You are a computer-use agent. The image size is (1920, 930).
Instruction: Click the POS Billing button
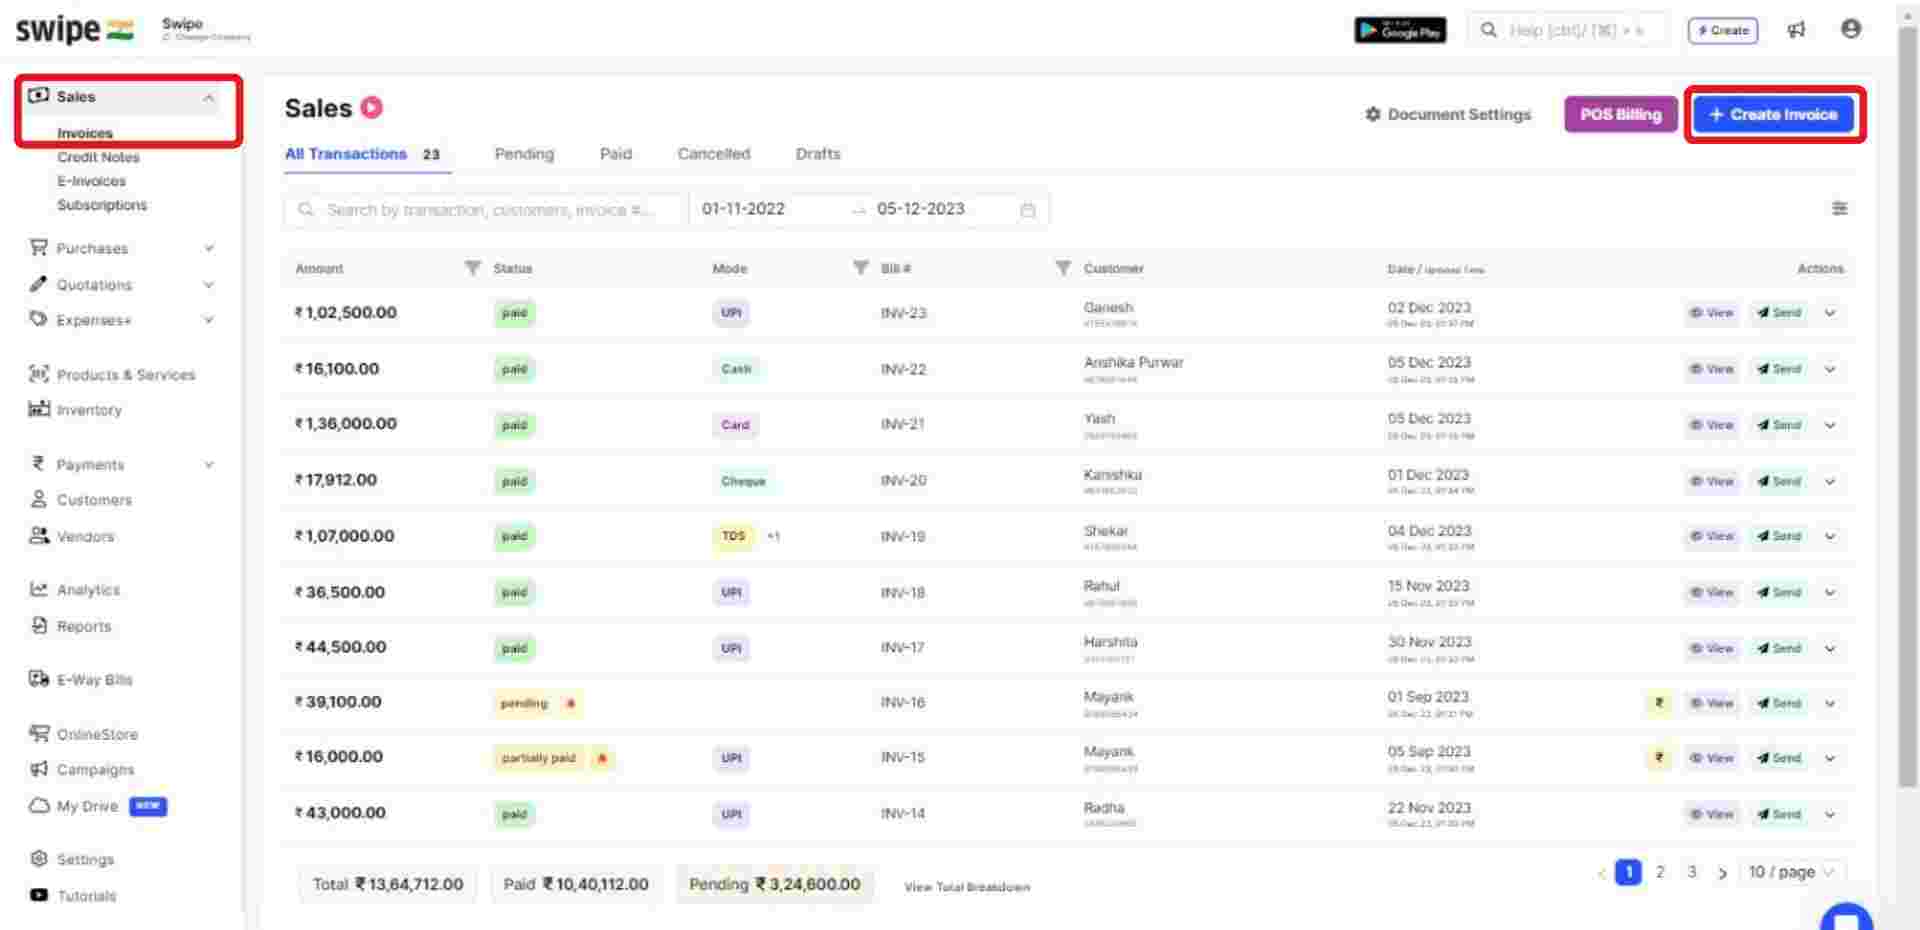point(1620,114)
